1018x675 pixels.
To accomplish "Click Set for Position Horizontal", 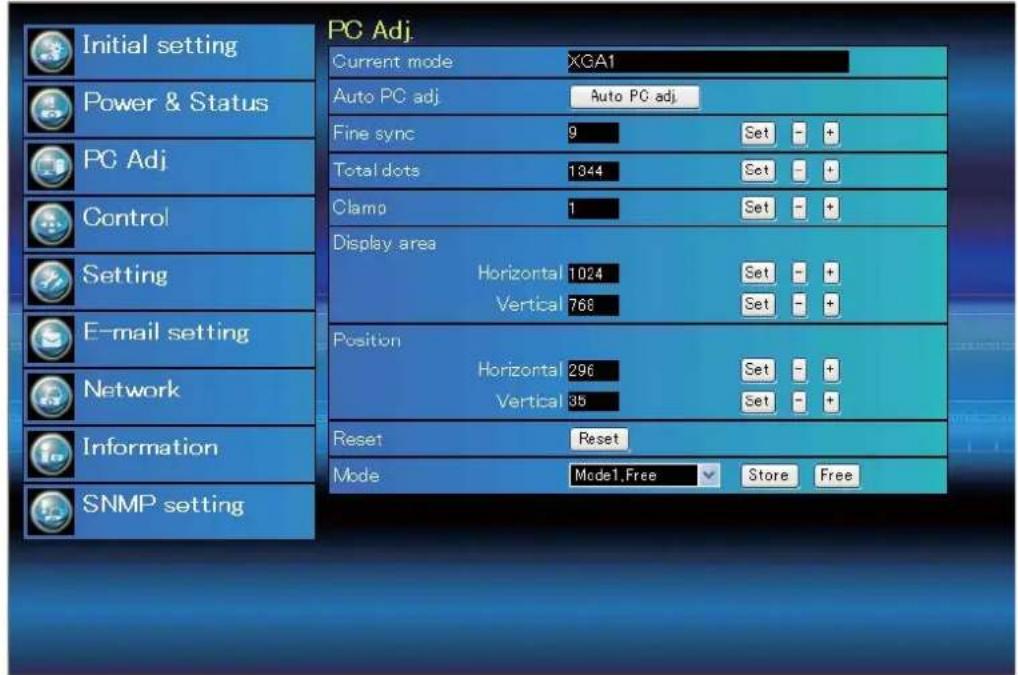I will click(758, 370).
